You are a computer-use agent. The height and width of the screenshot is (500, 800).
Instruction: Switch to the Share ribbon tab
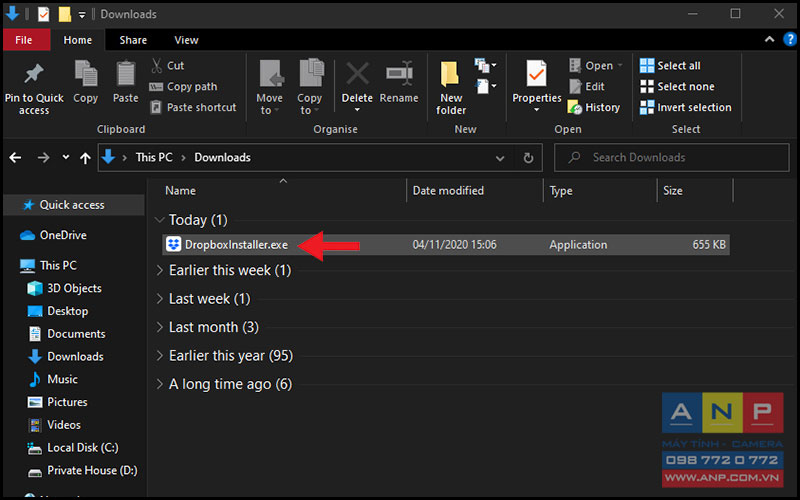pos(133,40)
